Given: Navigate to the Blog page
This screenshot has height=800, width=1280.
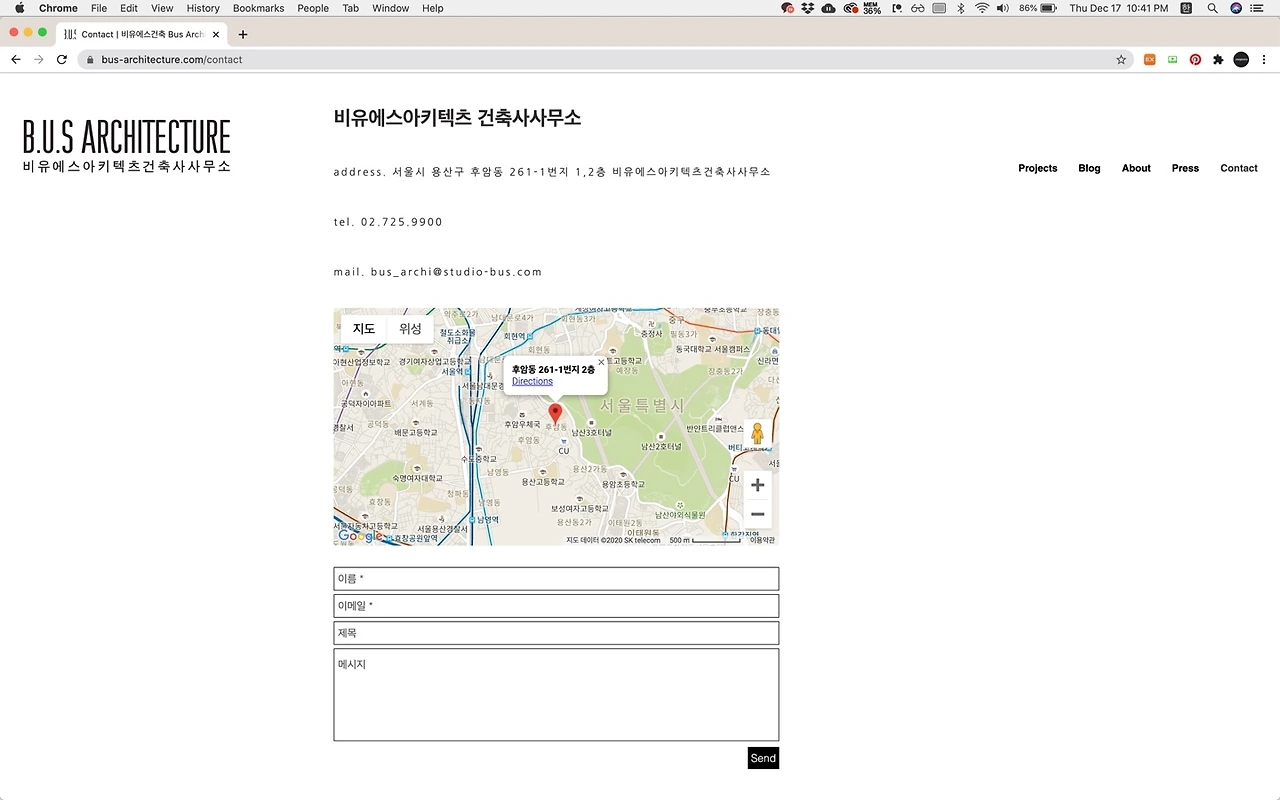Looking at the screenshot, I should click(1089, 168).
